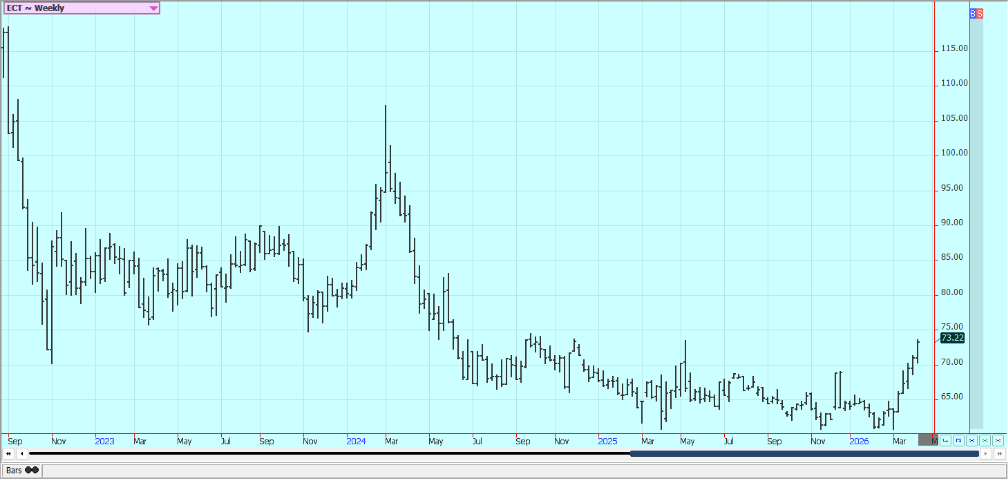
Task: Click the blue compress arrows icon
Action: [x=971, y=440]
